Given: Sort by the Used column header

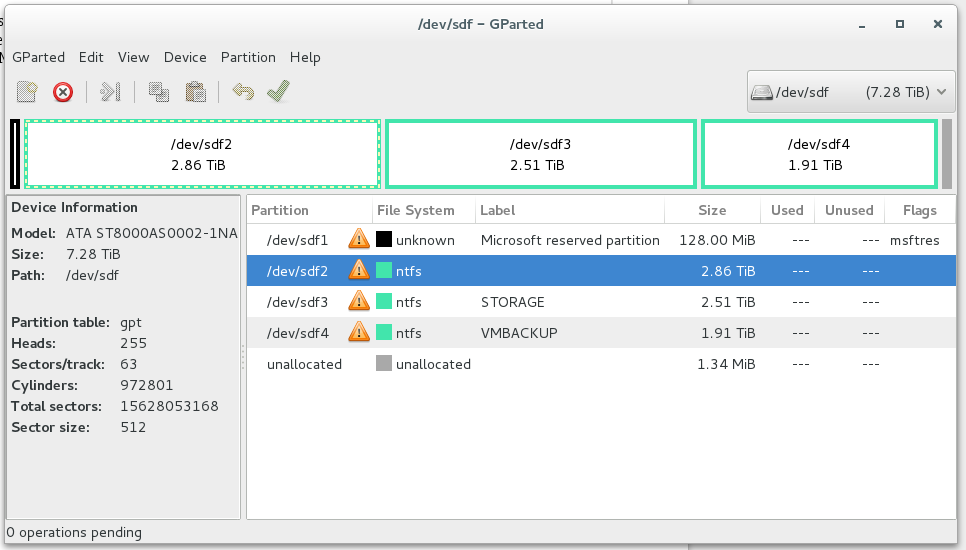Looking at the screenshot, I should [787, 210].
